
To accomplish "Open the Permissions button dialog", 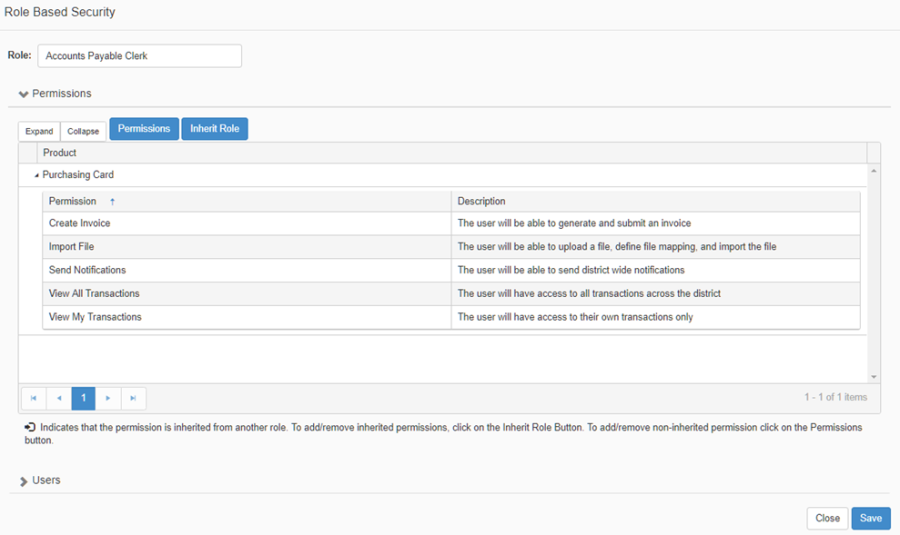I will point(144,129).
